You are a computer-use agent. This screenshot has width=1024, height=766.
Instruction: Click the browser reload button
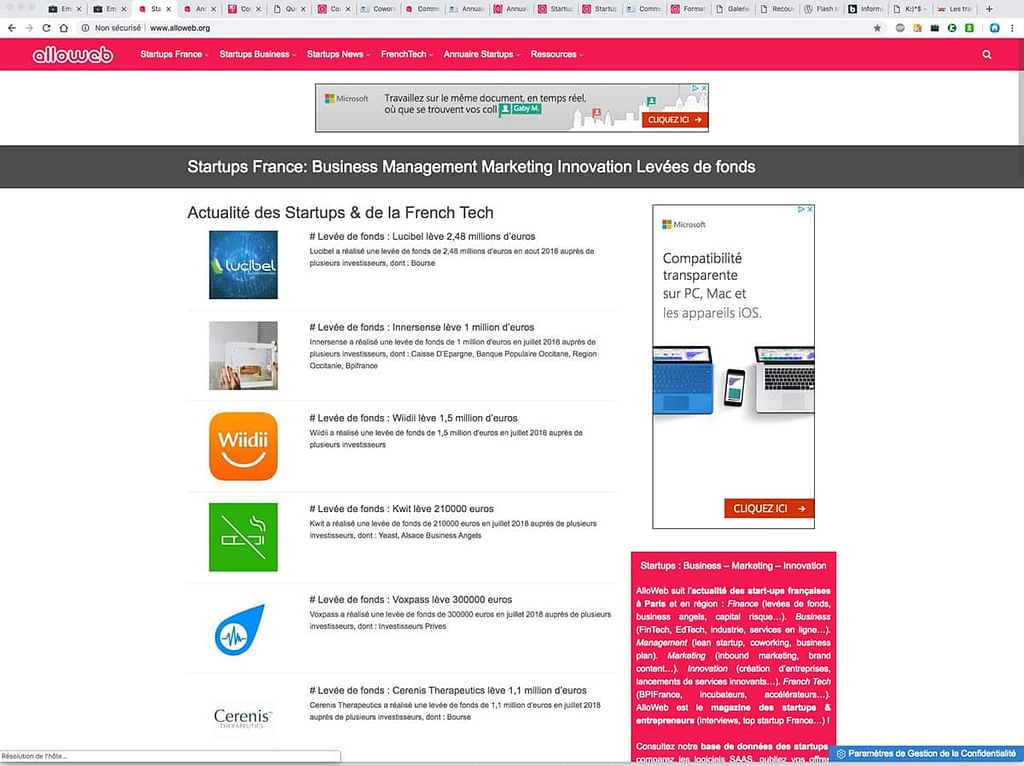[45, 28]
